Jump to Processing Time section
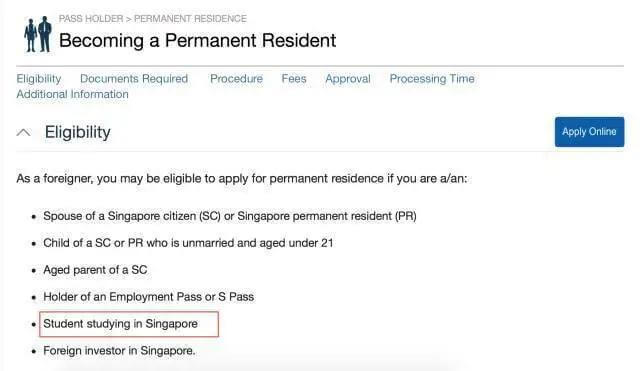The width and height of the screenshot is (640, 371). pos(432,78)
